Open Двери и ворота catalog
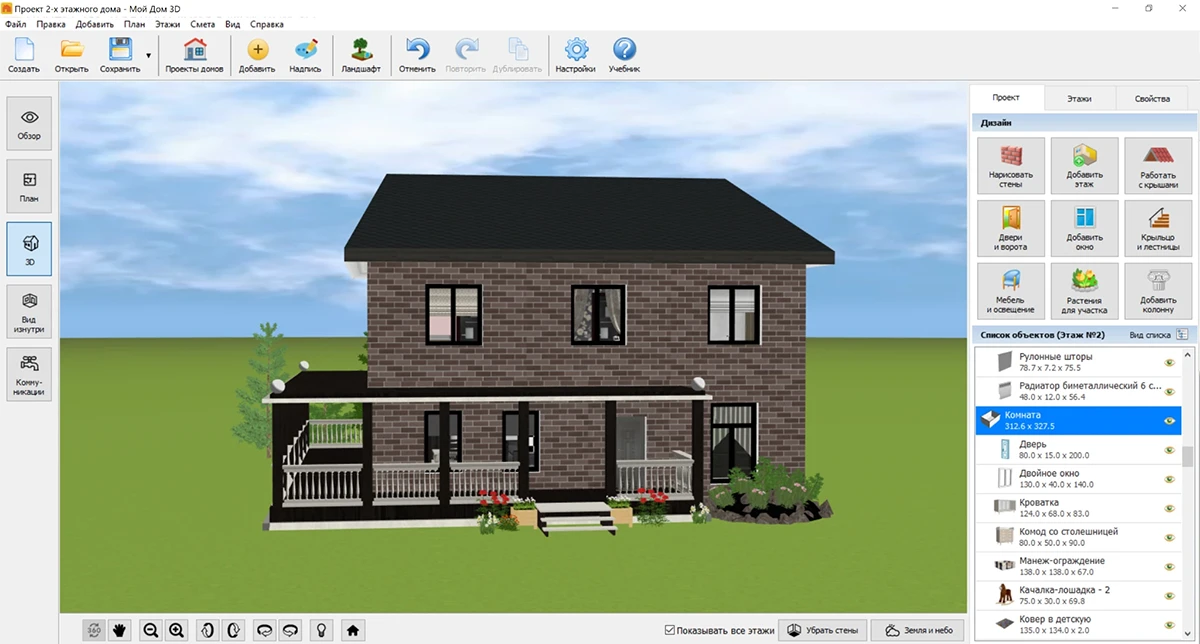 (x=1011, y=228)
